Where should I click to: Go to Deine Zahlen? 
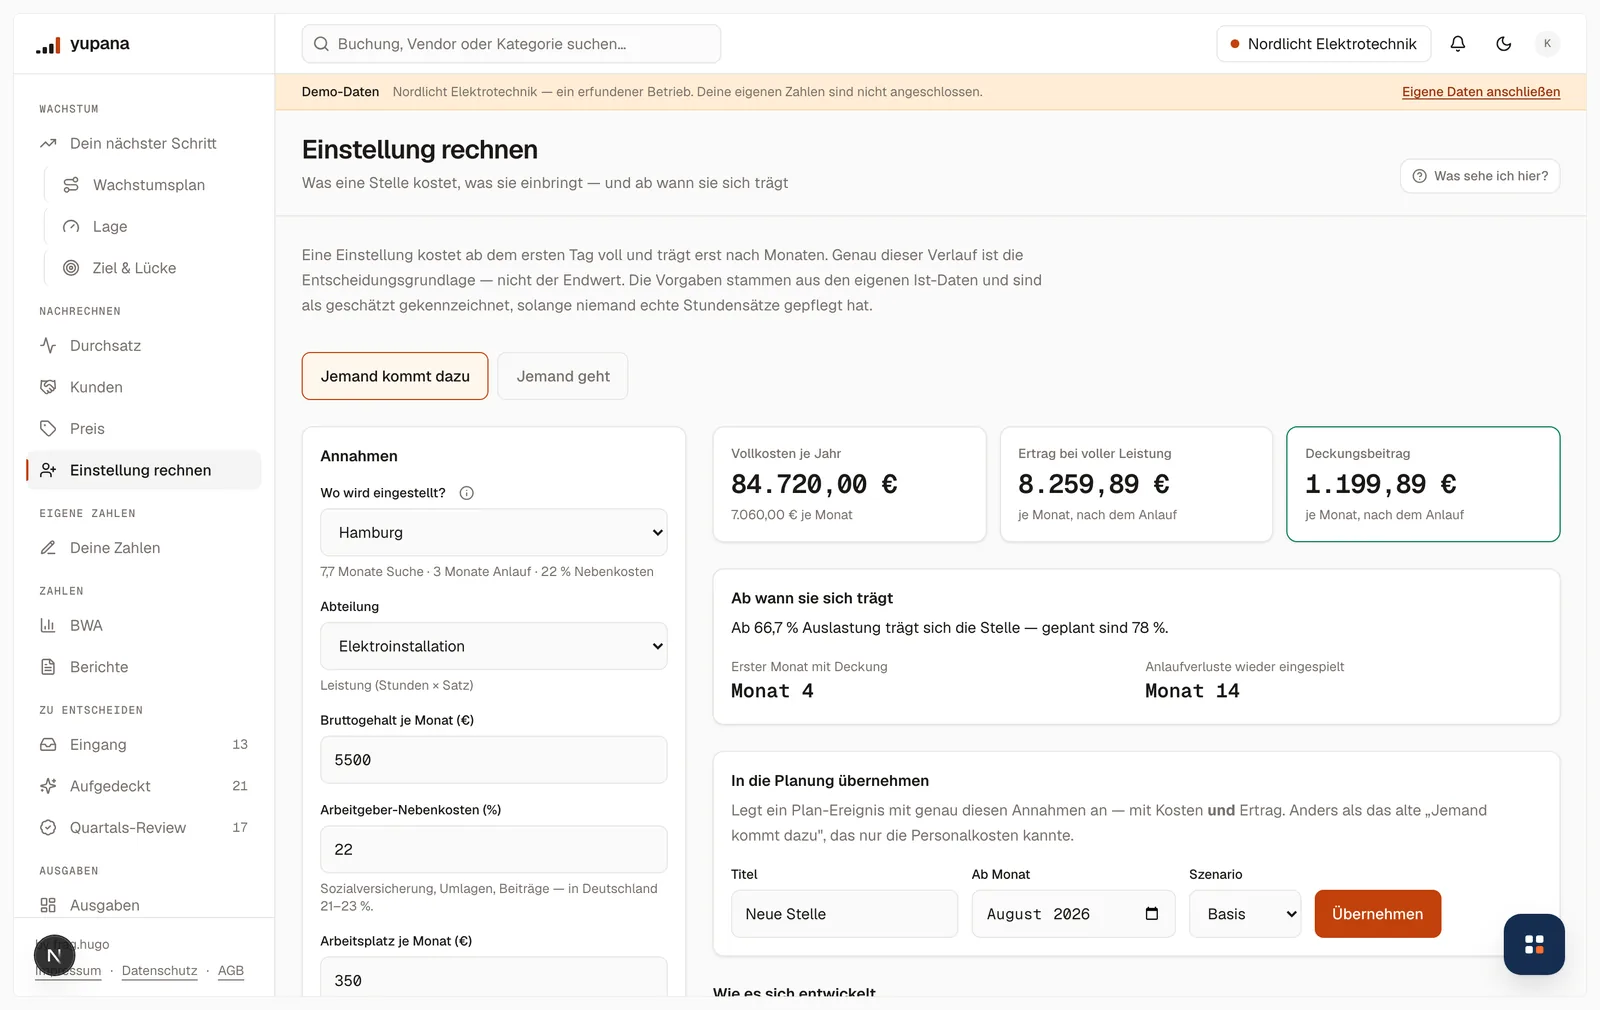pyautogui.click(x=144, y=548)
